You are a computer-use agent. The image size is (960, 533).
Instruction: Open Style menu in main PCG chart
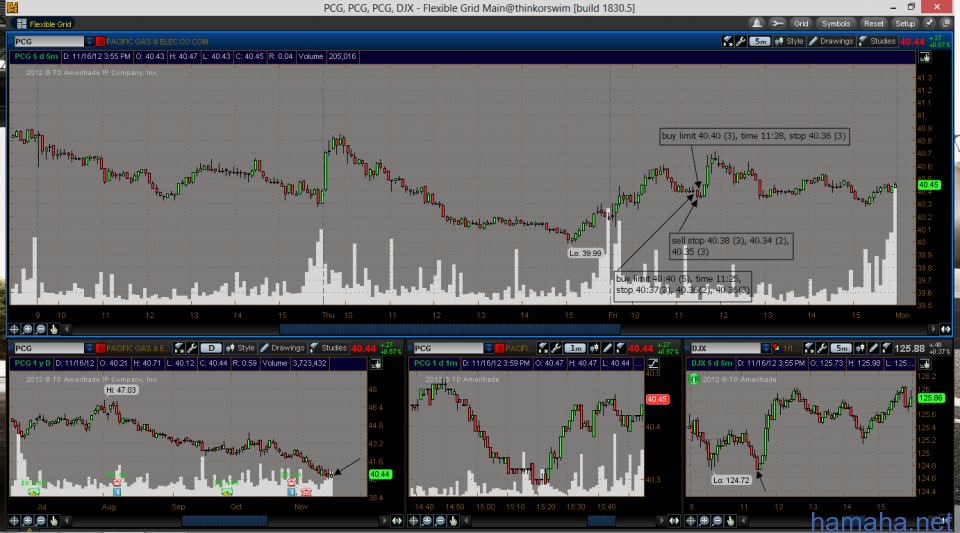pyautogui.click(x=789, y=42)
